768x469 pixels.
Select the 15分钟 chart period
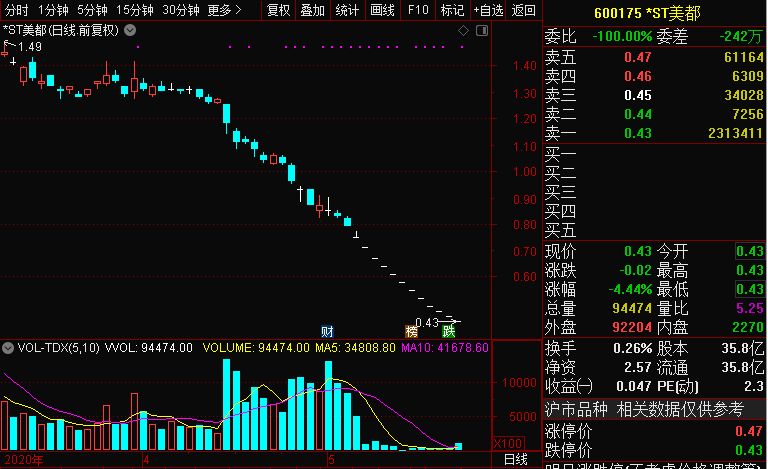click(135, 10)
